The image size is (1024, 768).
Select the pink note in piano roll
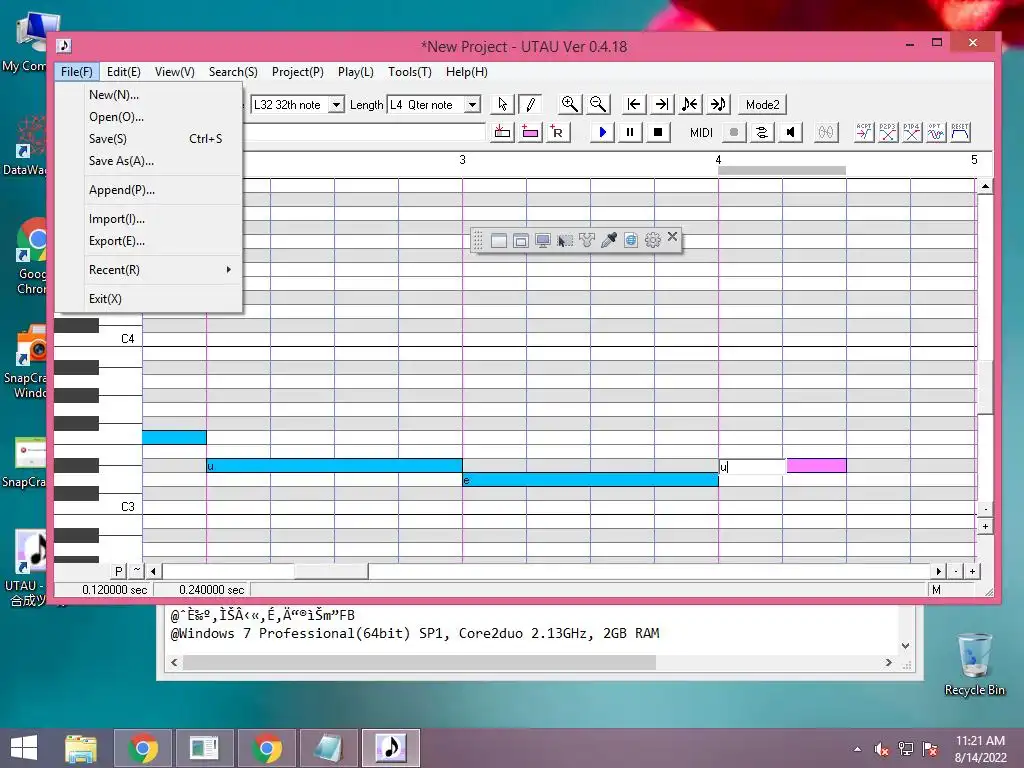(816, 466)
